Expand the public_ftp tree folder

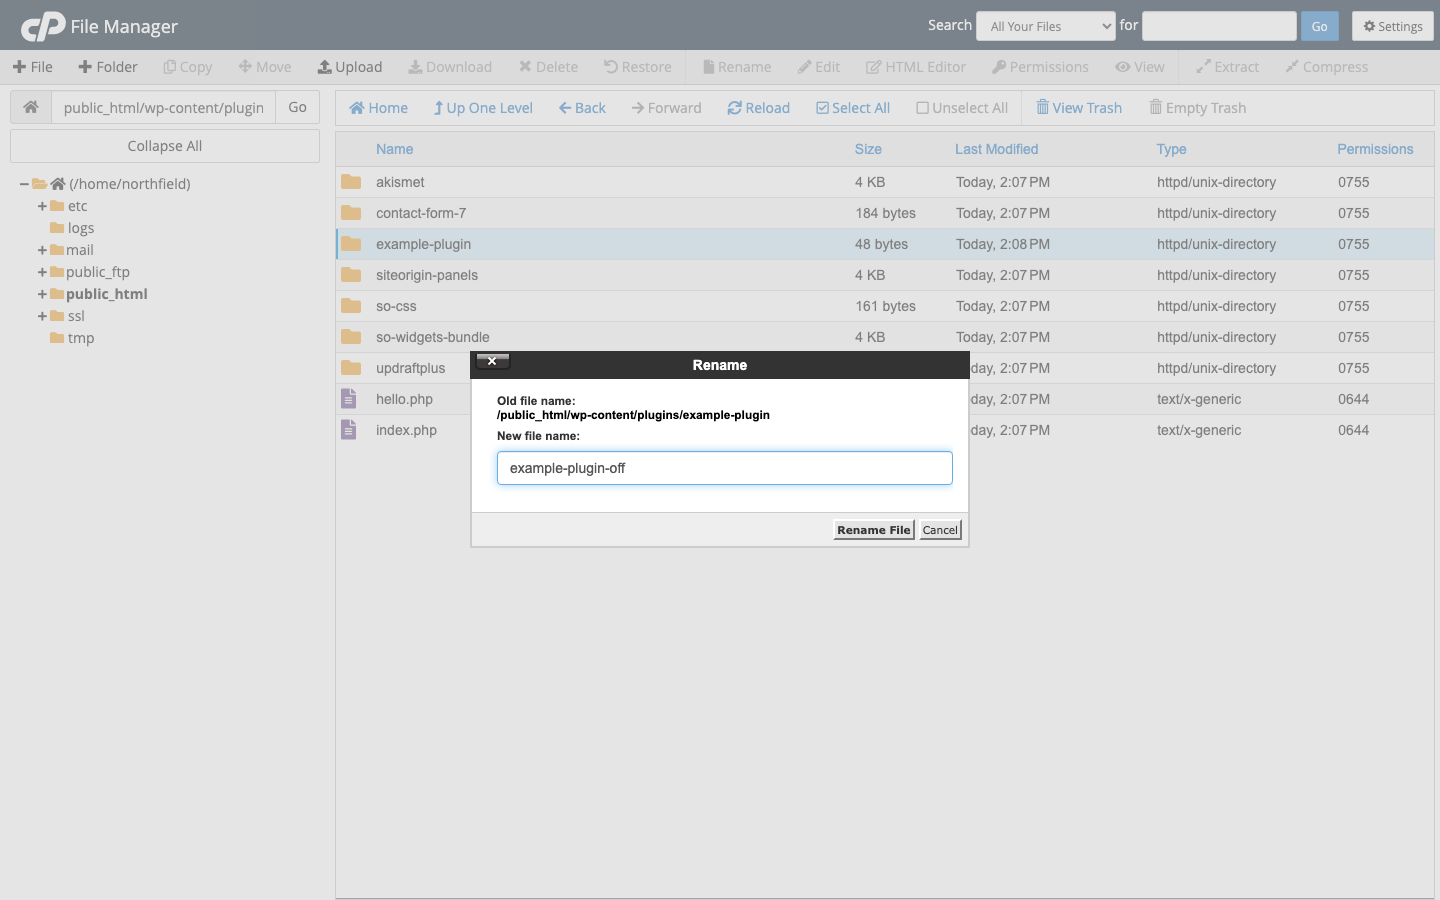[x=42, y=272]
